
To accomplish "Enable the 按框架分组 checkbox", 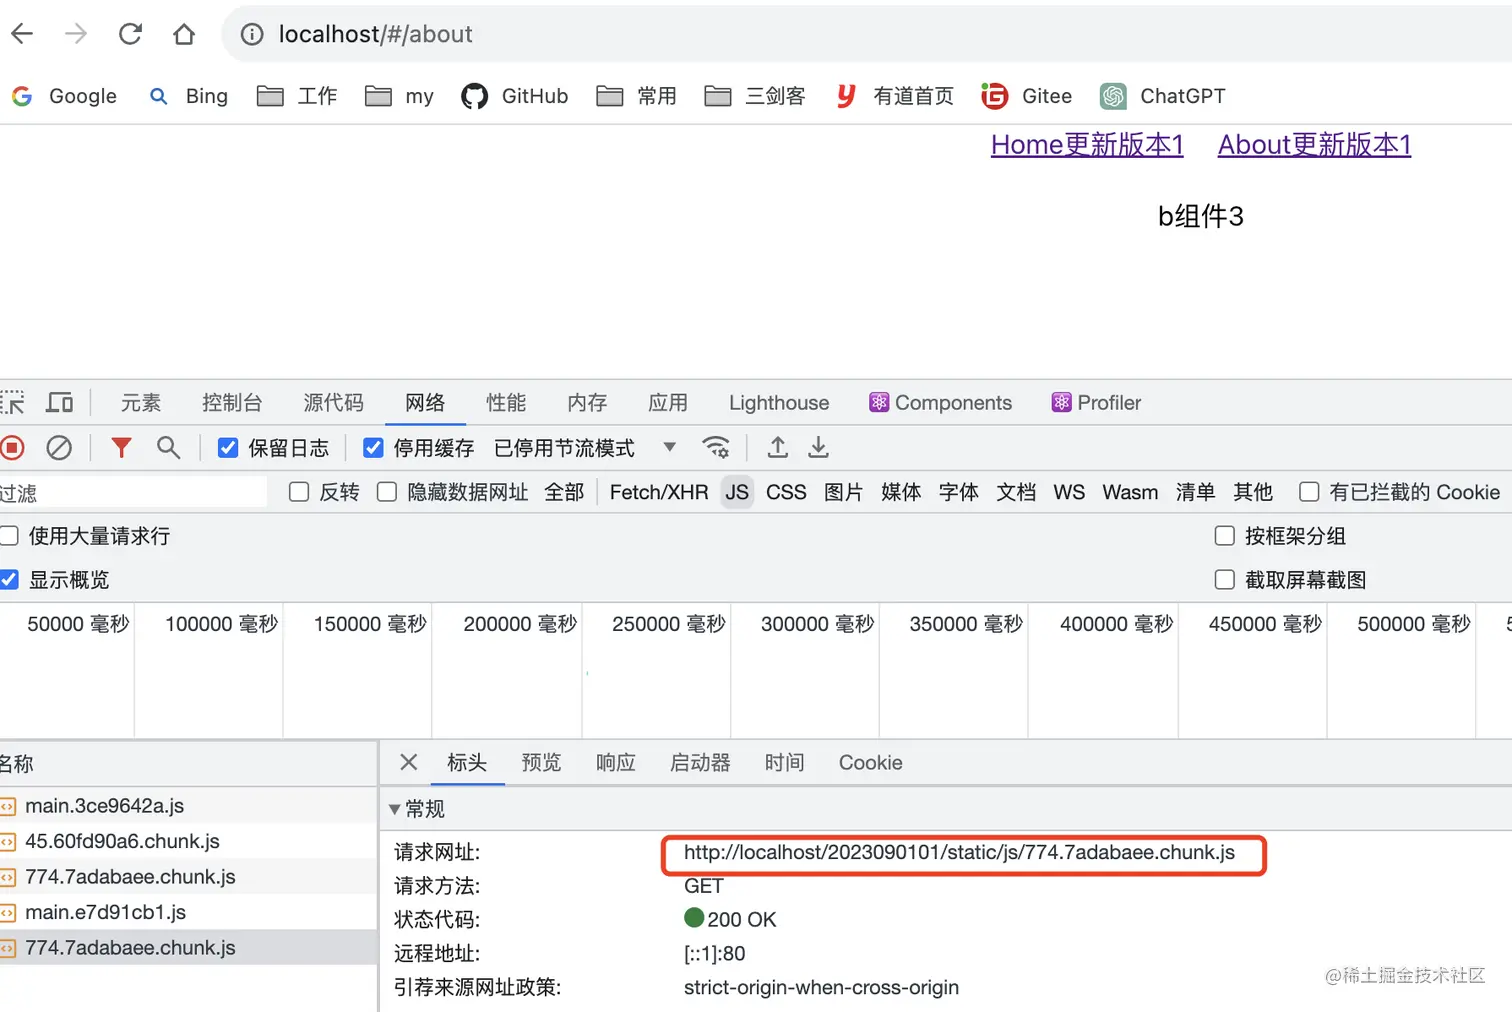I will tap(1225, 536).
